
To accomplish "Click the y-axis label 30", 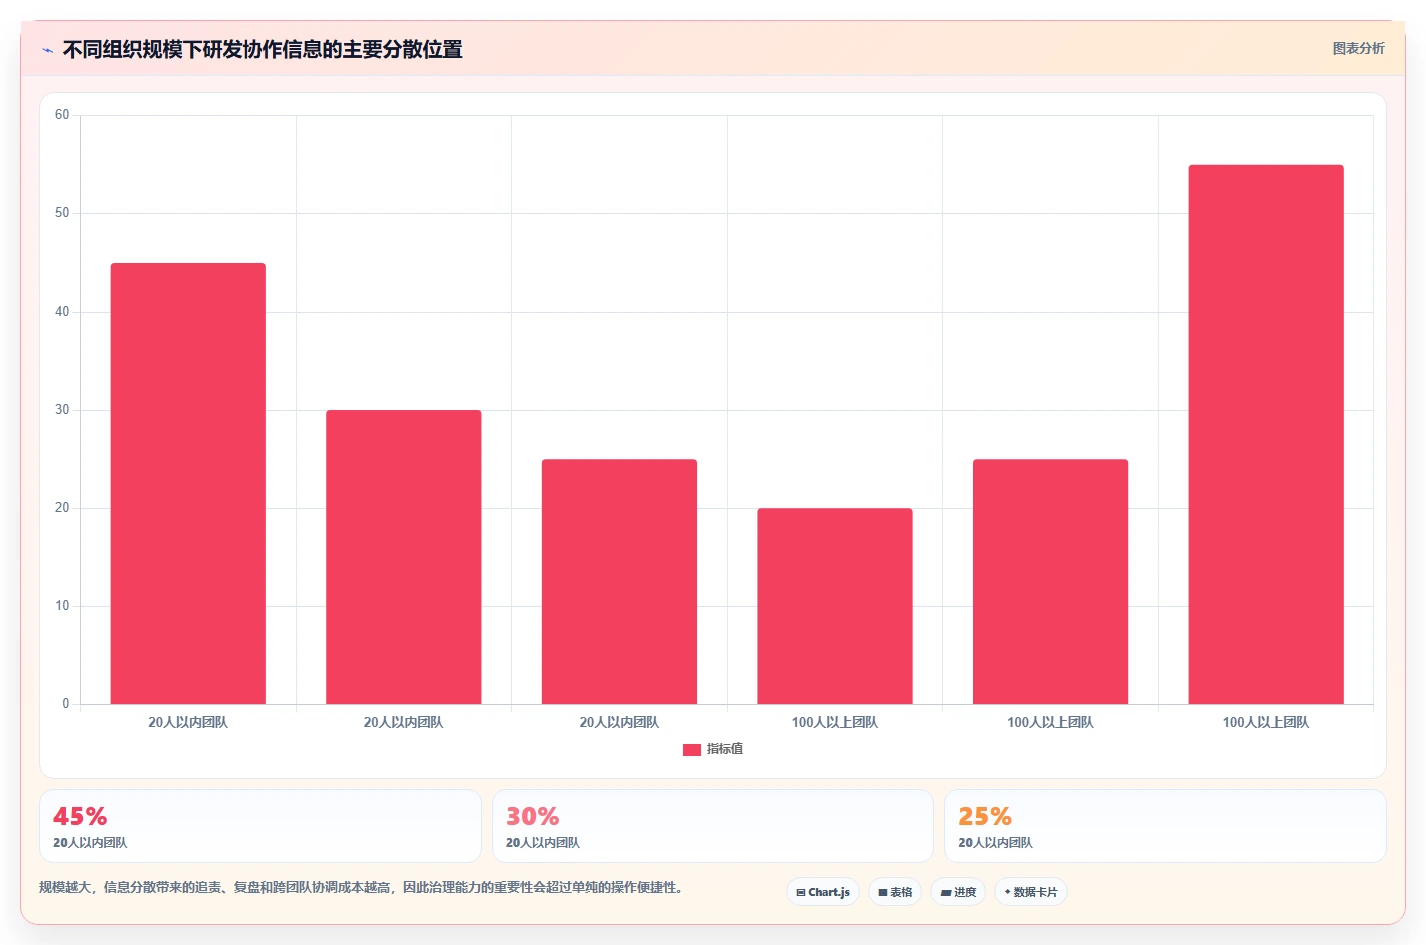I will pyautogui.click(x=62, y=410).
